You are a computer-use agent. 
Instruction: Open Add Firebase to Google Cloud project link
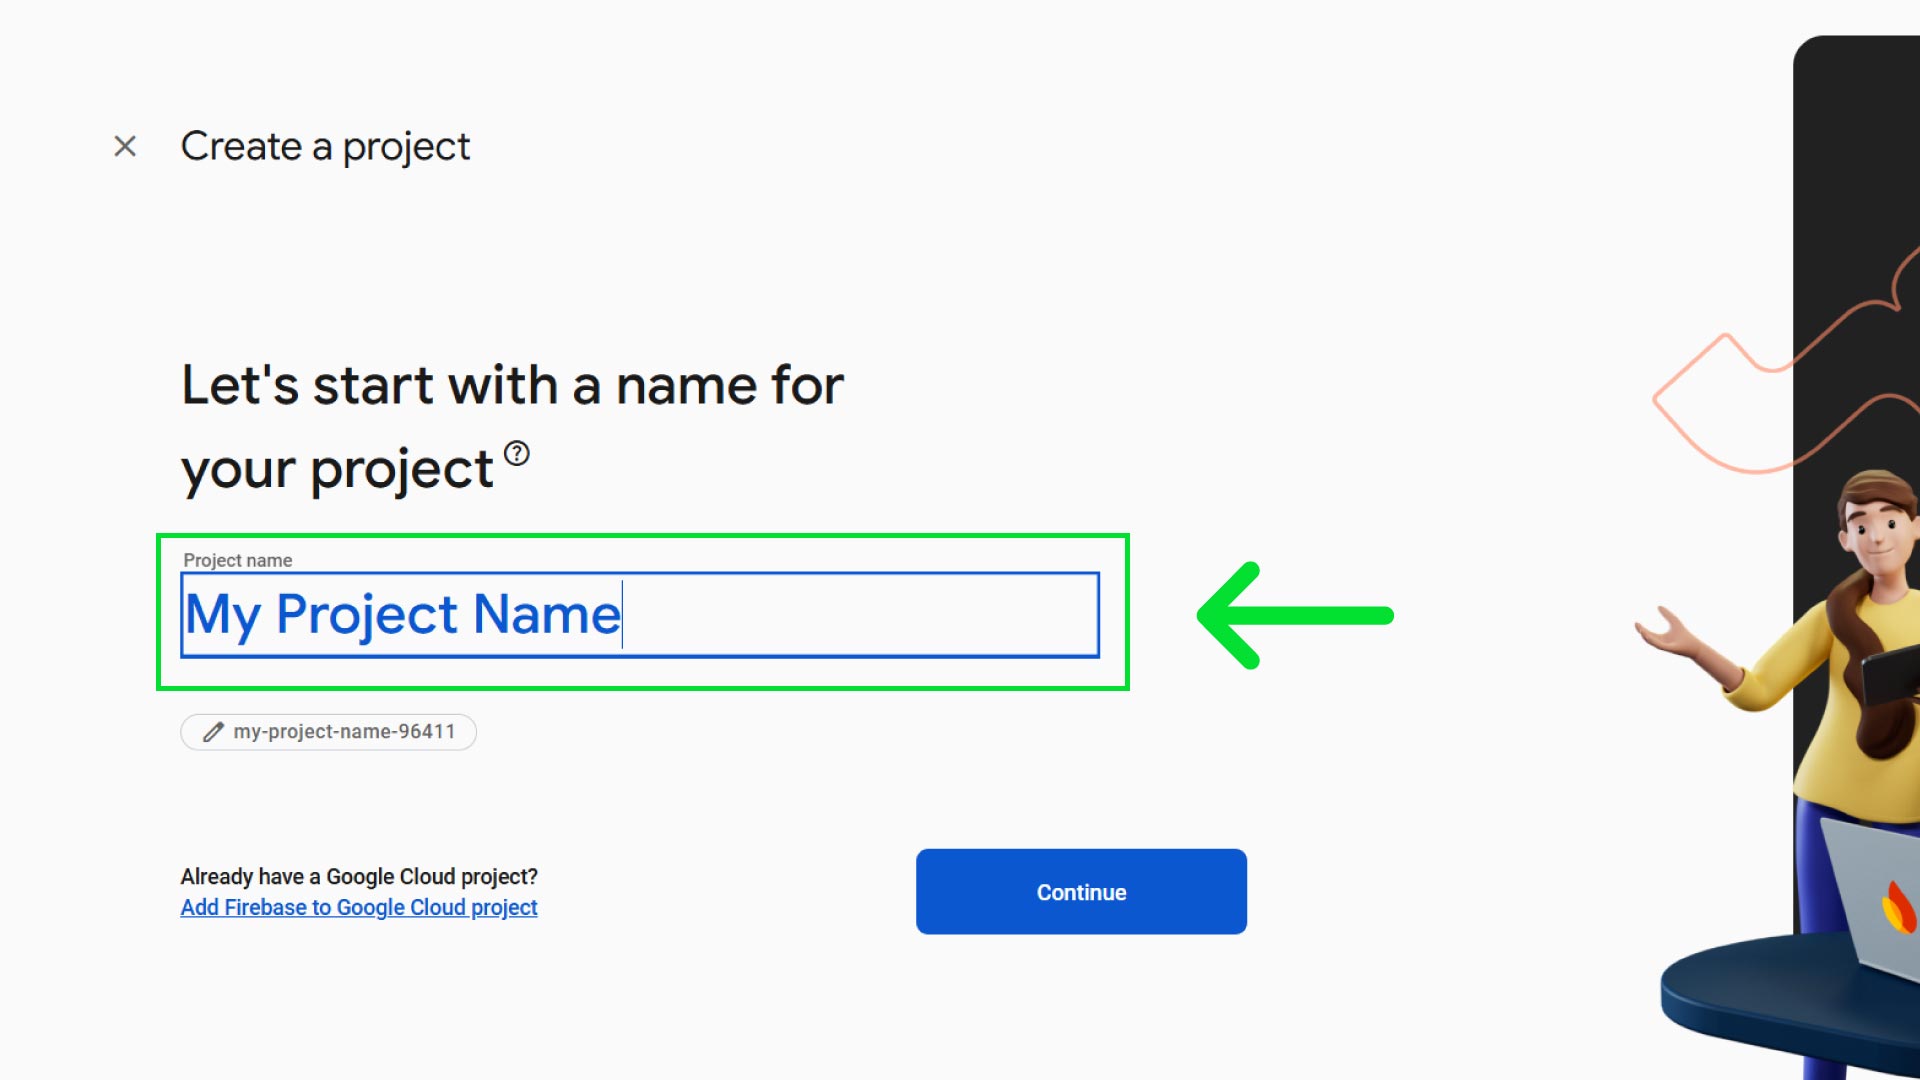[358, 907]
